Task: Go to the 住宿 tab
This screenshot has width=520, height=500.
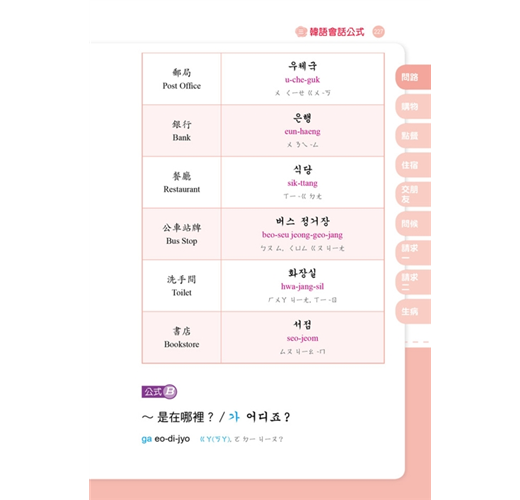Action: tap(413, 165)
